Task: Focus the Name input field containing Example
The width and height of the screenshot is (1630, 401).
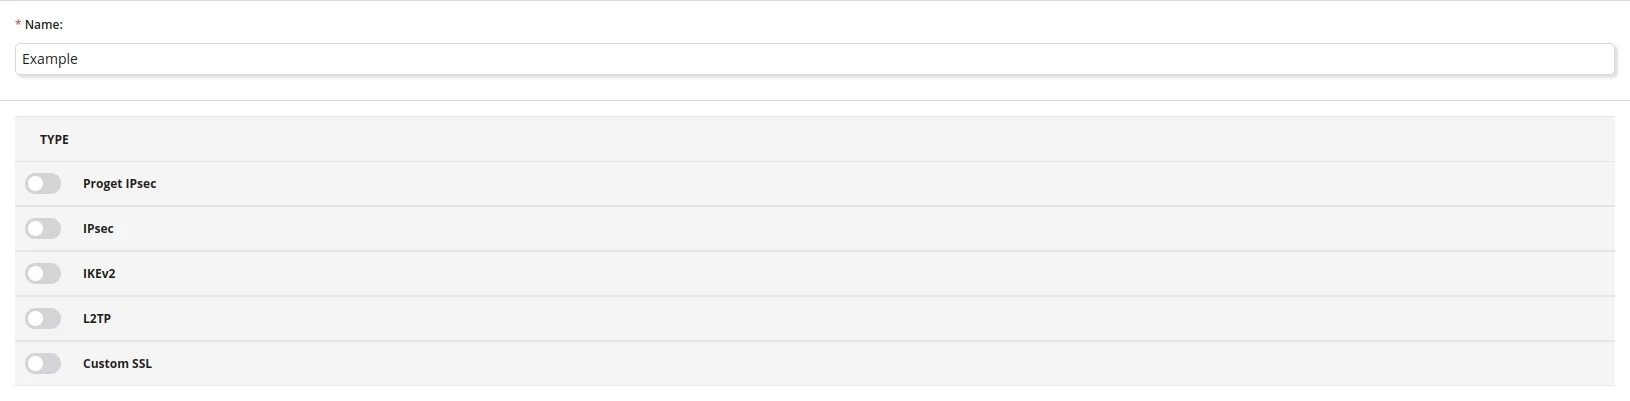Action: point(815,59)
